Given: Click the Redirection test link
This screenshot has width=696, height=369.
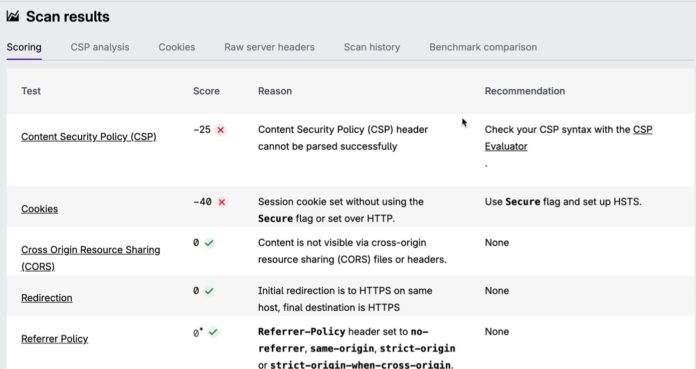Looking at the screenshot, I should [47, 298].
